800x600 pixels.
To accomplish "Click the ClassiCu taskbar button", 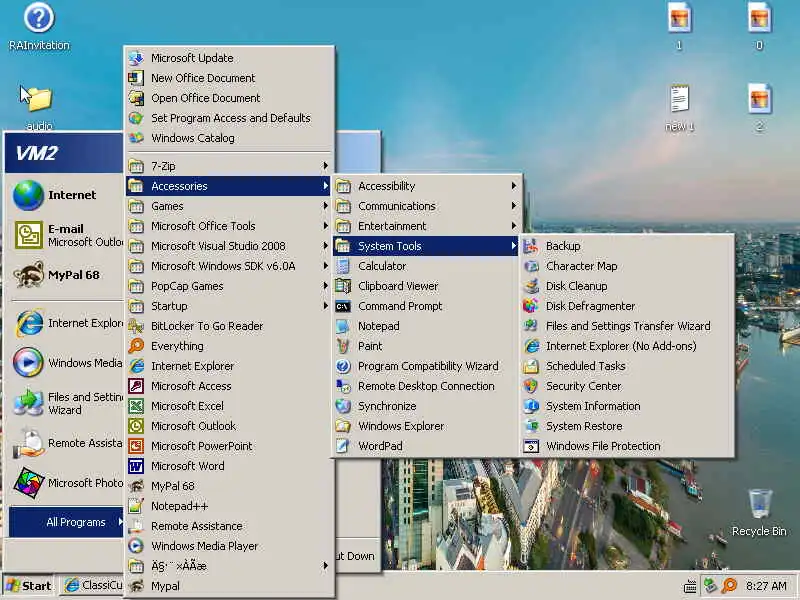I will click(92, 586).
